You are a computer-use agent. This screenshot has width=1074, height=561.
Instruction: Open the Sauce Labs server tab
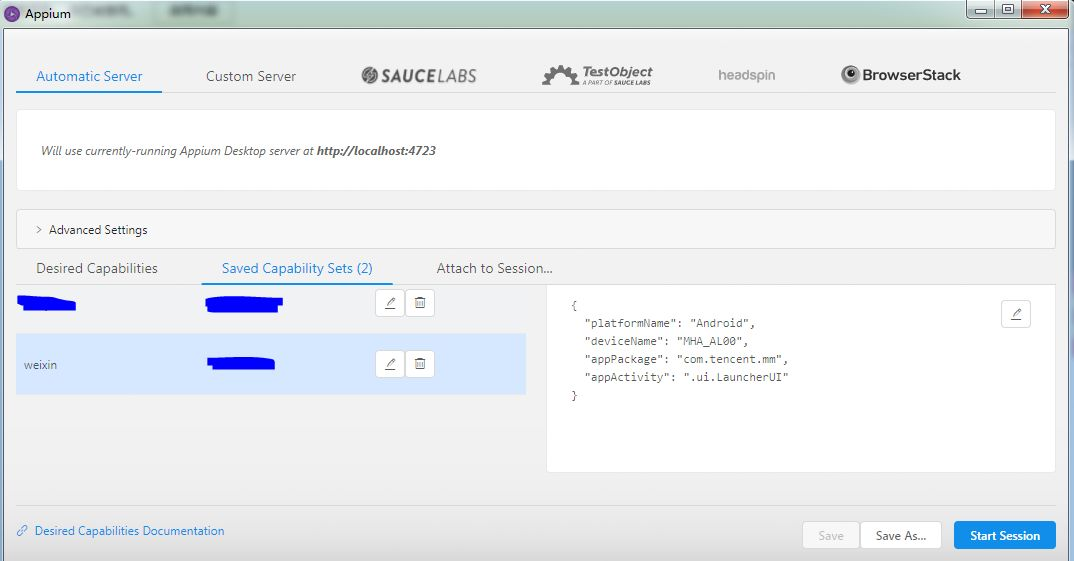419,75
